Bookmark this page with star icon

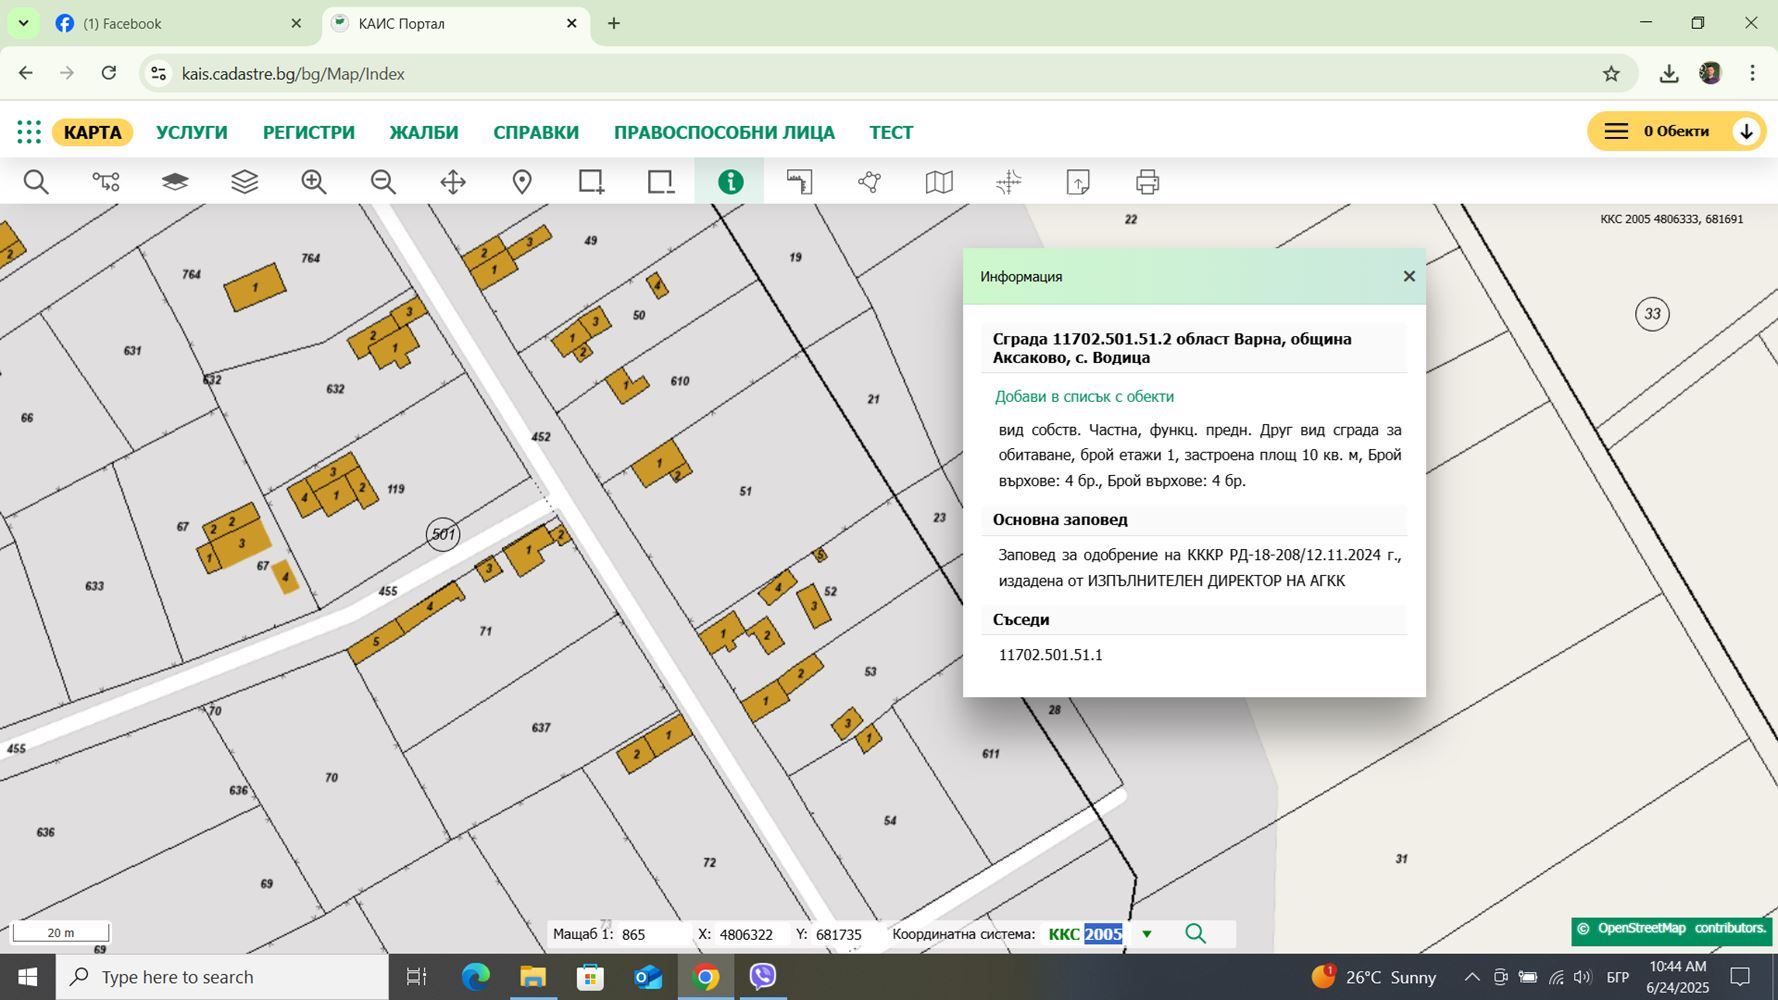click(1611, 73)
